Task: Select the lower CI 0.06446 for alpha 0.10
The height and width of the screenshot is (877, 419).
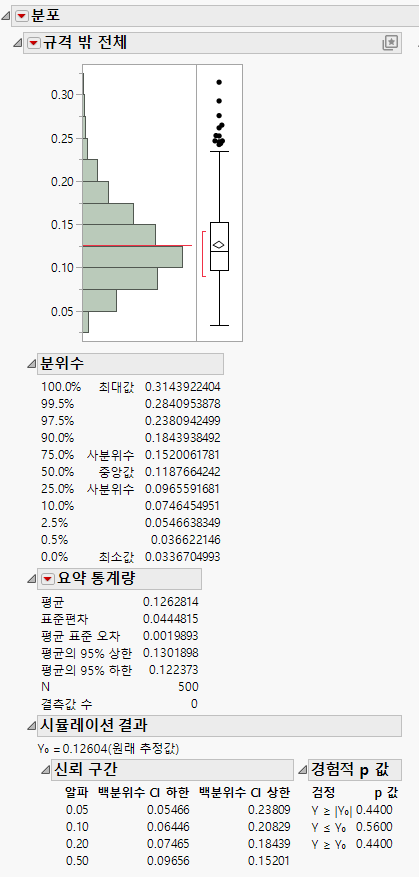Action: click(x=168, y=827)
